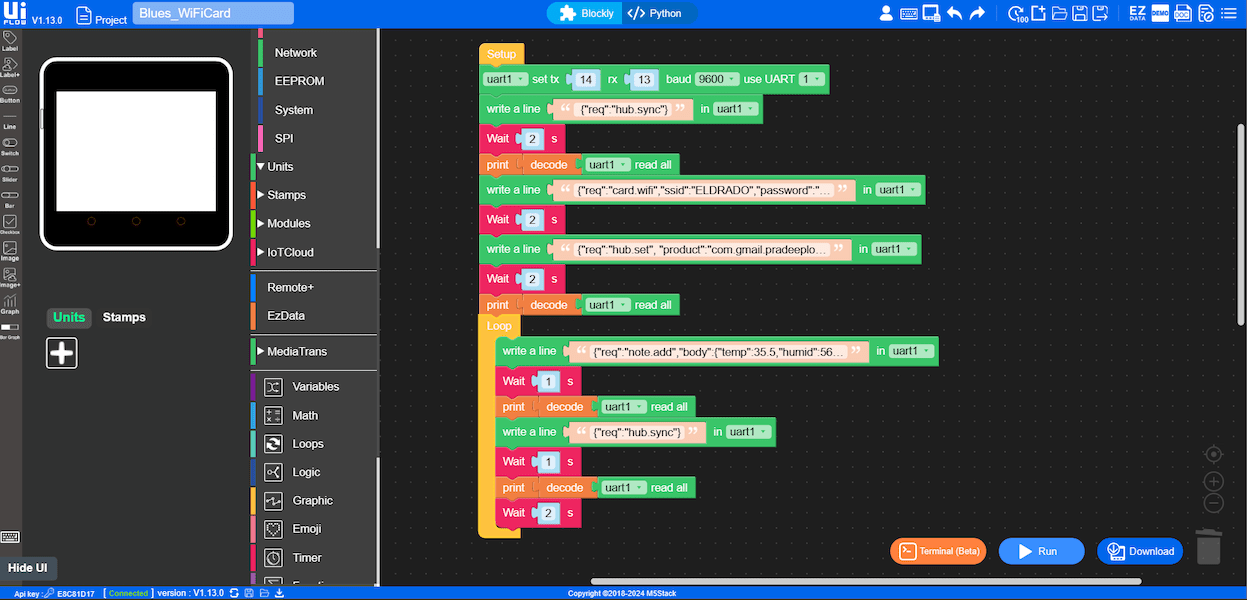Open EZ Data panel
Screen dimensions: 1247x600
(x=1137, y=14)
